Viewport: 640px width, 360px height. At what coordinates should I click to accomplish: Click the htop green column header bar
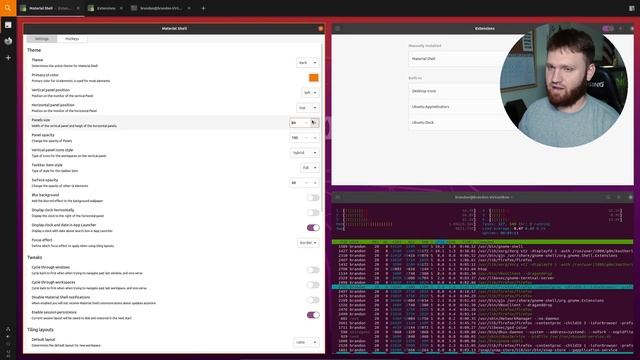pos(482,242)
